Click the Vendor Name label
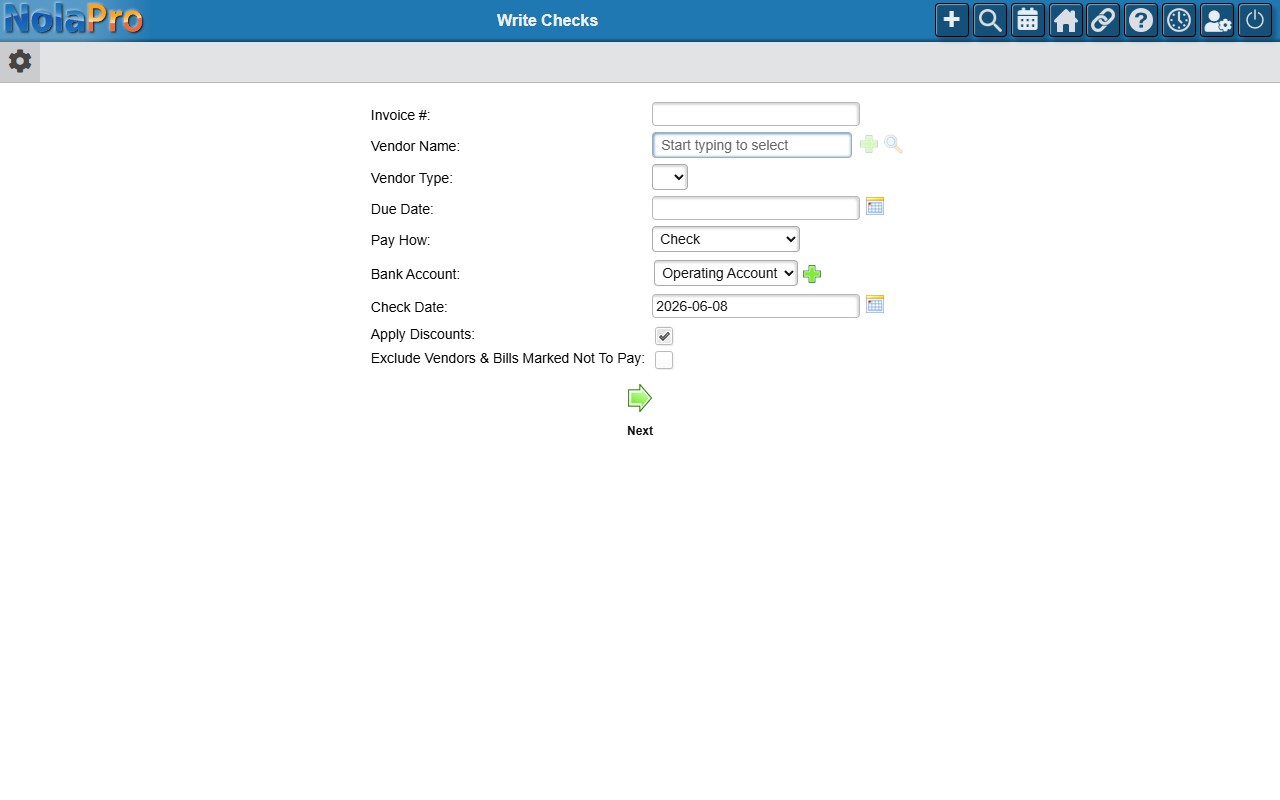Viewport: 1280px width, 800px height. [415, 146]
